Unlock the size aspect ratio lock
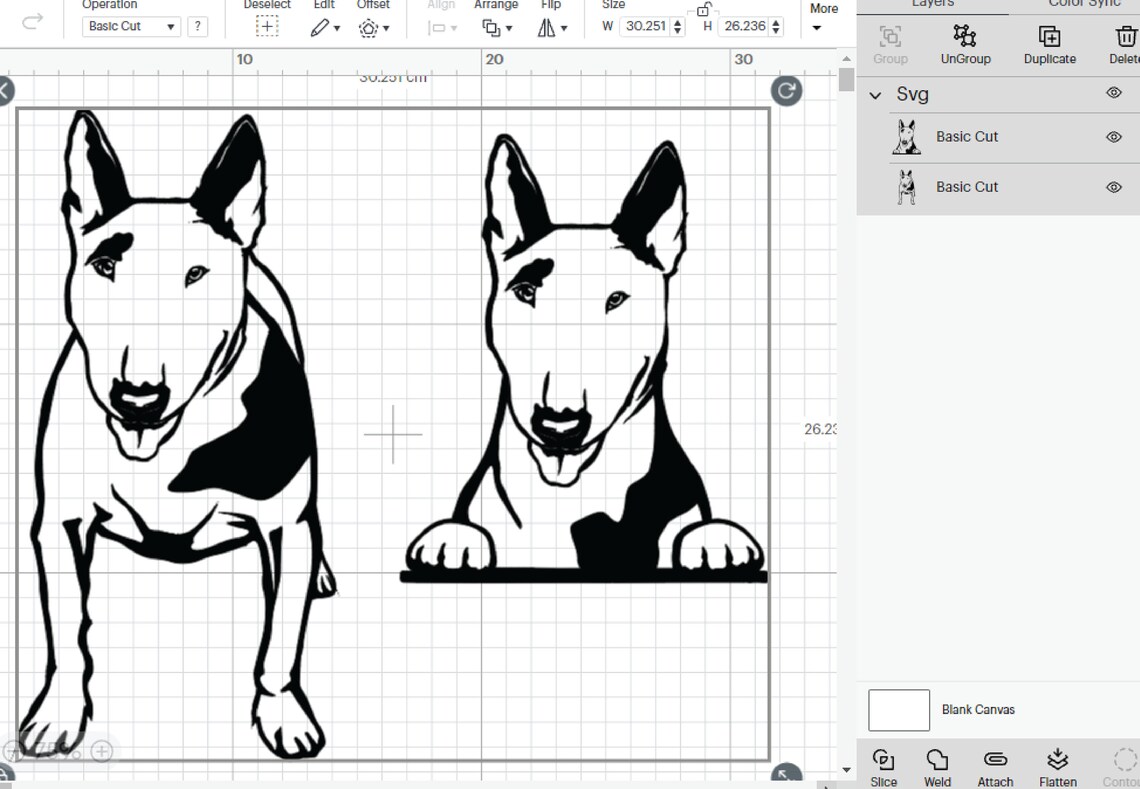 703,8
